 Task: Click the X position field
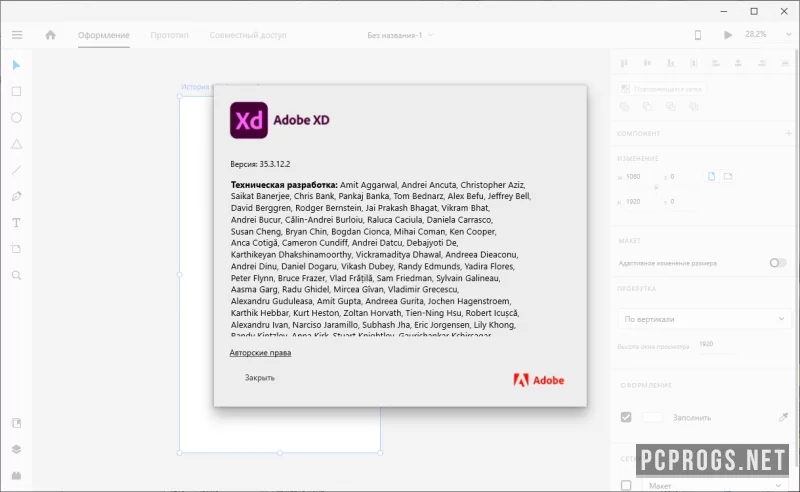(681, 177)
